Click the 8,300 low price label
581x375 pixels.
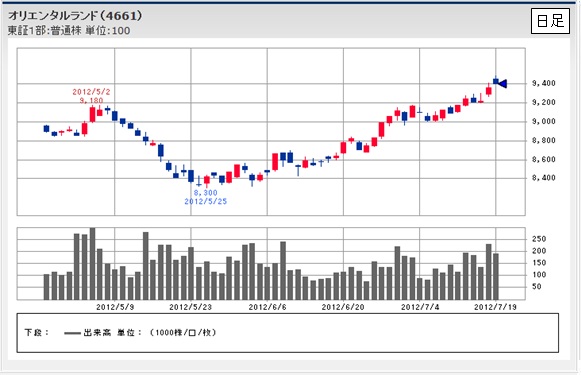coord(206,193)
